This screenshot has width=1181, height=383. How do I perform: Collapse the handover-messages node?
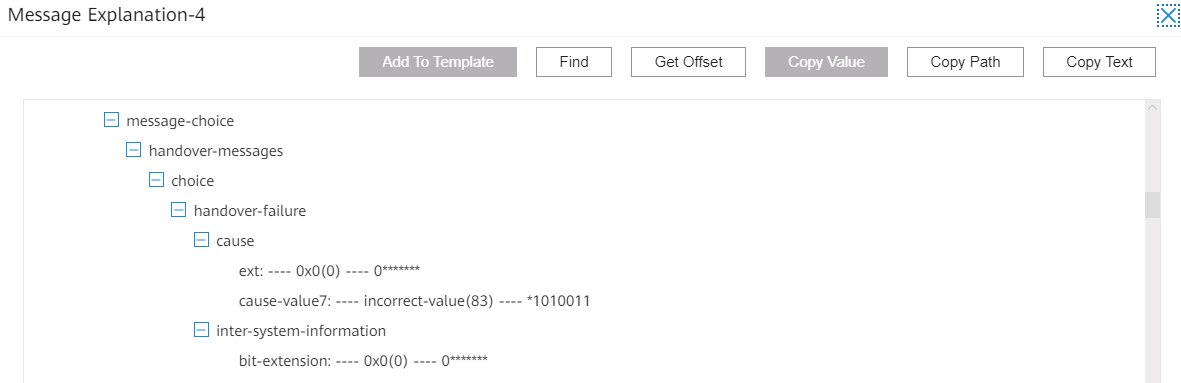point(133,150)
